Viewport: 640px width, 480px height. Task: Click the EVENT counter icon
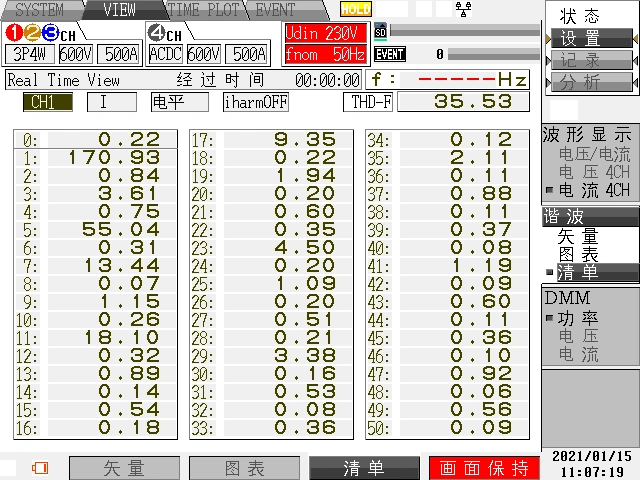[x=390, y=54]
